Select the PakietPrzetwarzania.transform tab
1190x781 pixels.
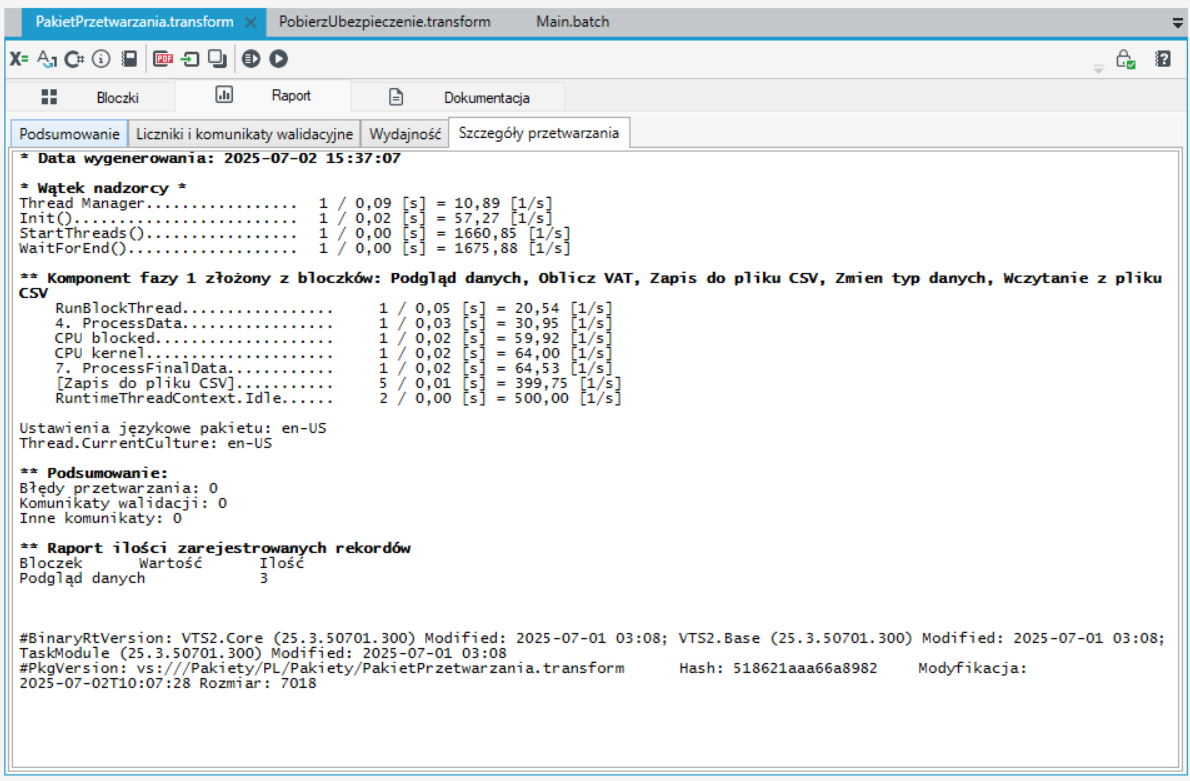[134, 22]
